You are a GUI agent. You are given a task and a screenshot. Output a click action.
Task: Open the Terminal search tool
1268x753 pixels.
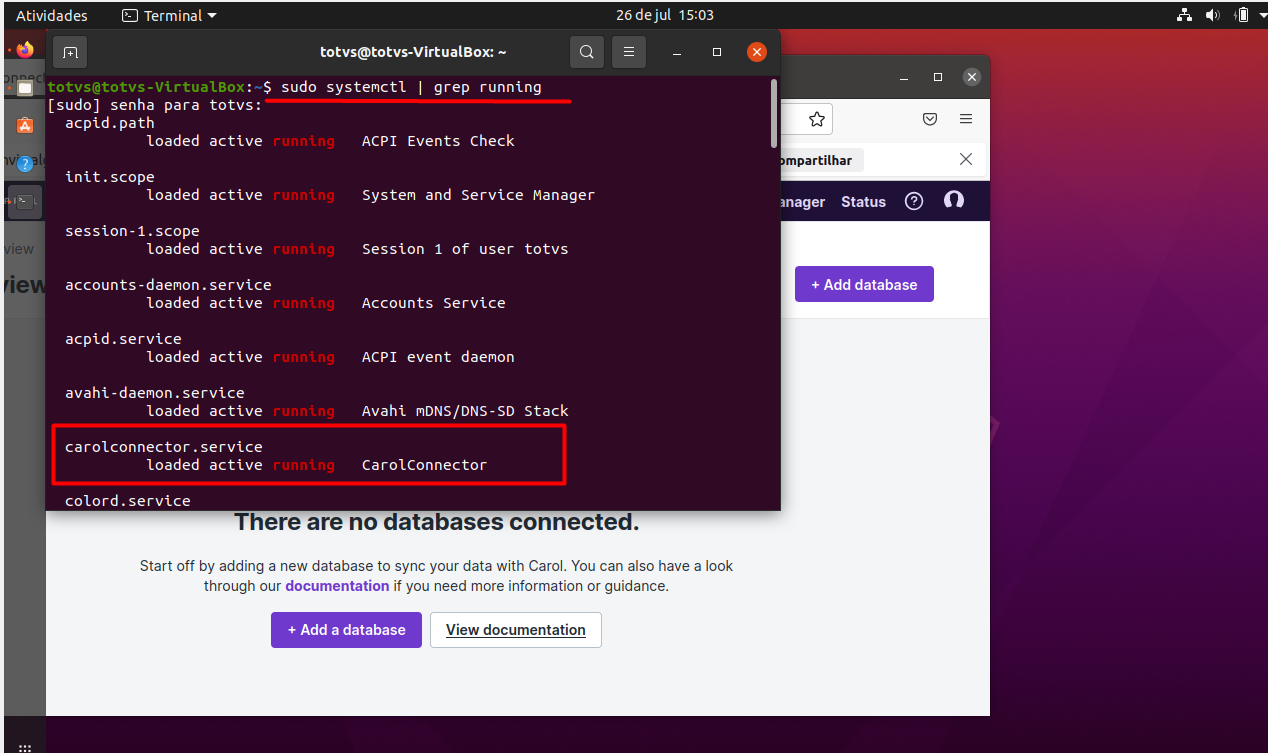(587, 52)
